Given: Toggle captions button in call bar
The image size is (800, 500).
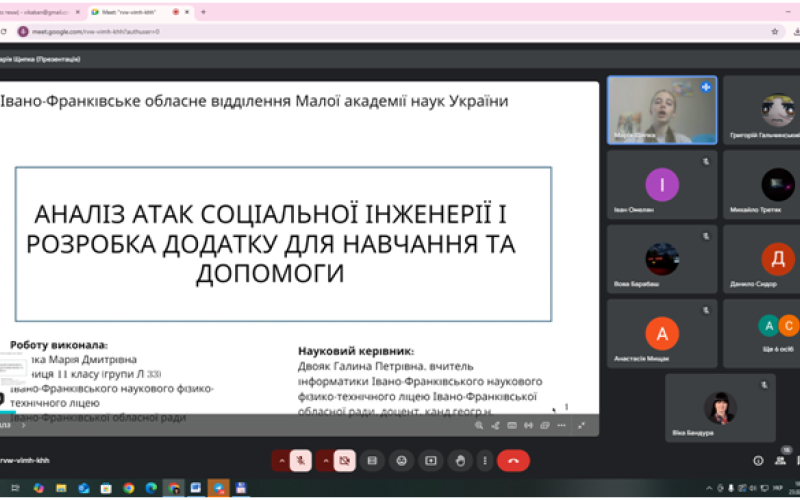Looking at the screenshot, I should [x=372, y=461].
